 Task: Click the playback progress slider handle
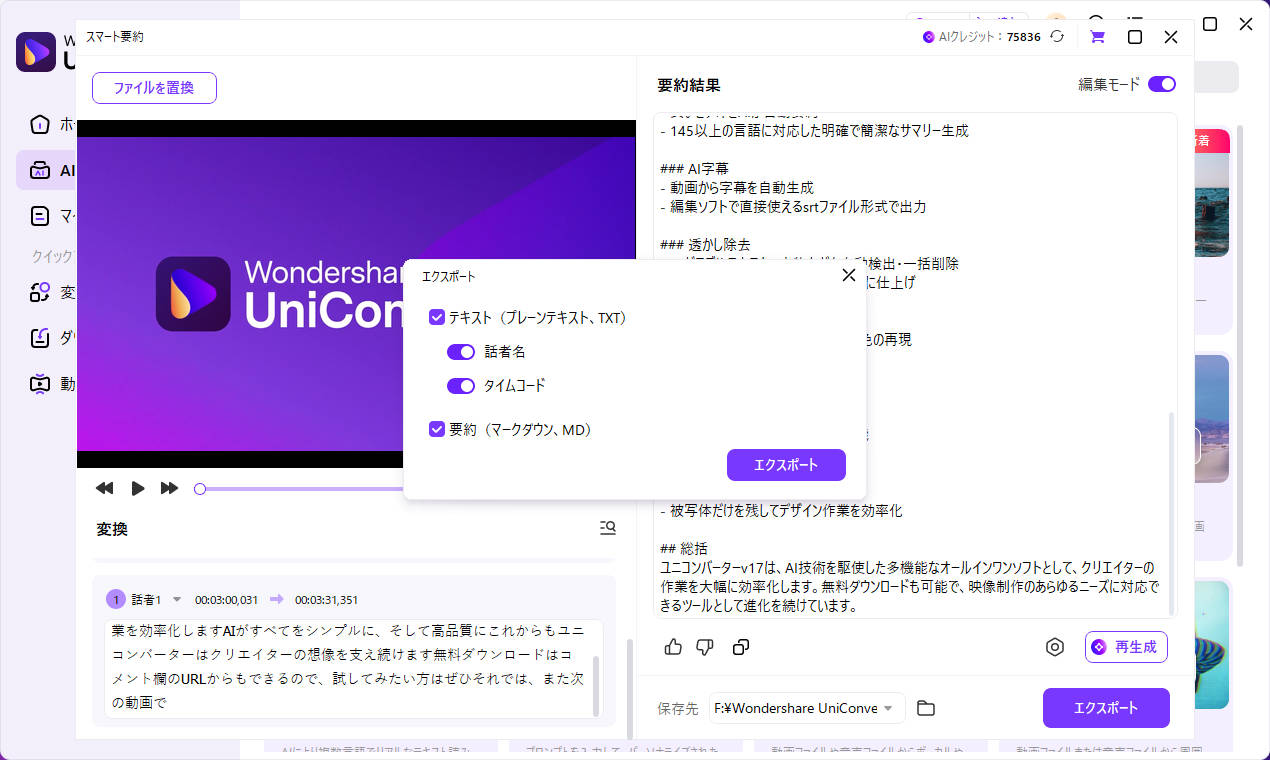pos(200,488)
